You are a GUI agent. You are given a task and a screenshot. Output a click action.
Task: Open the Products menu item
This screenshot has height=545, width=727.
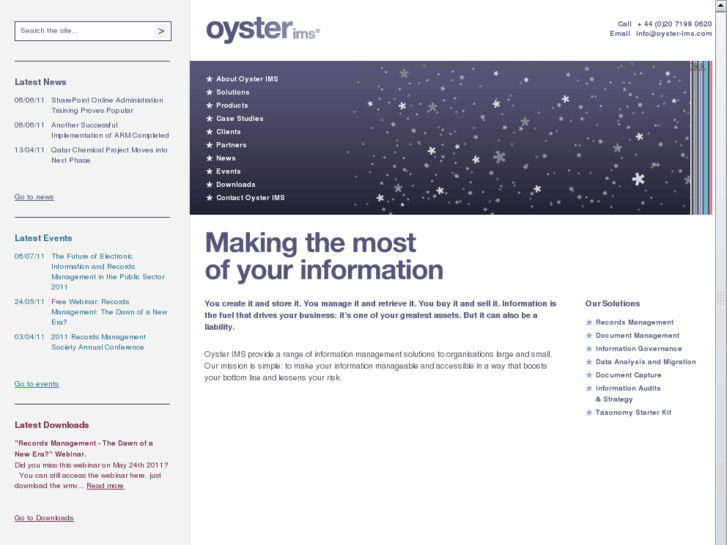[x=232, y=105]
